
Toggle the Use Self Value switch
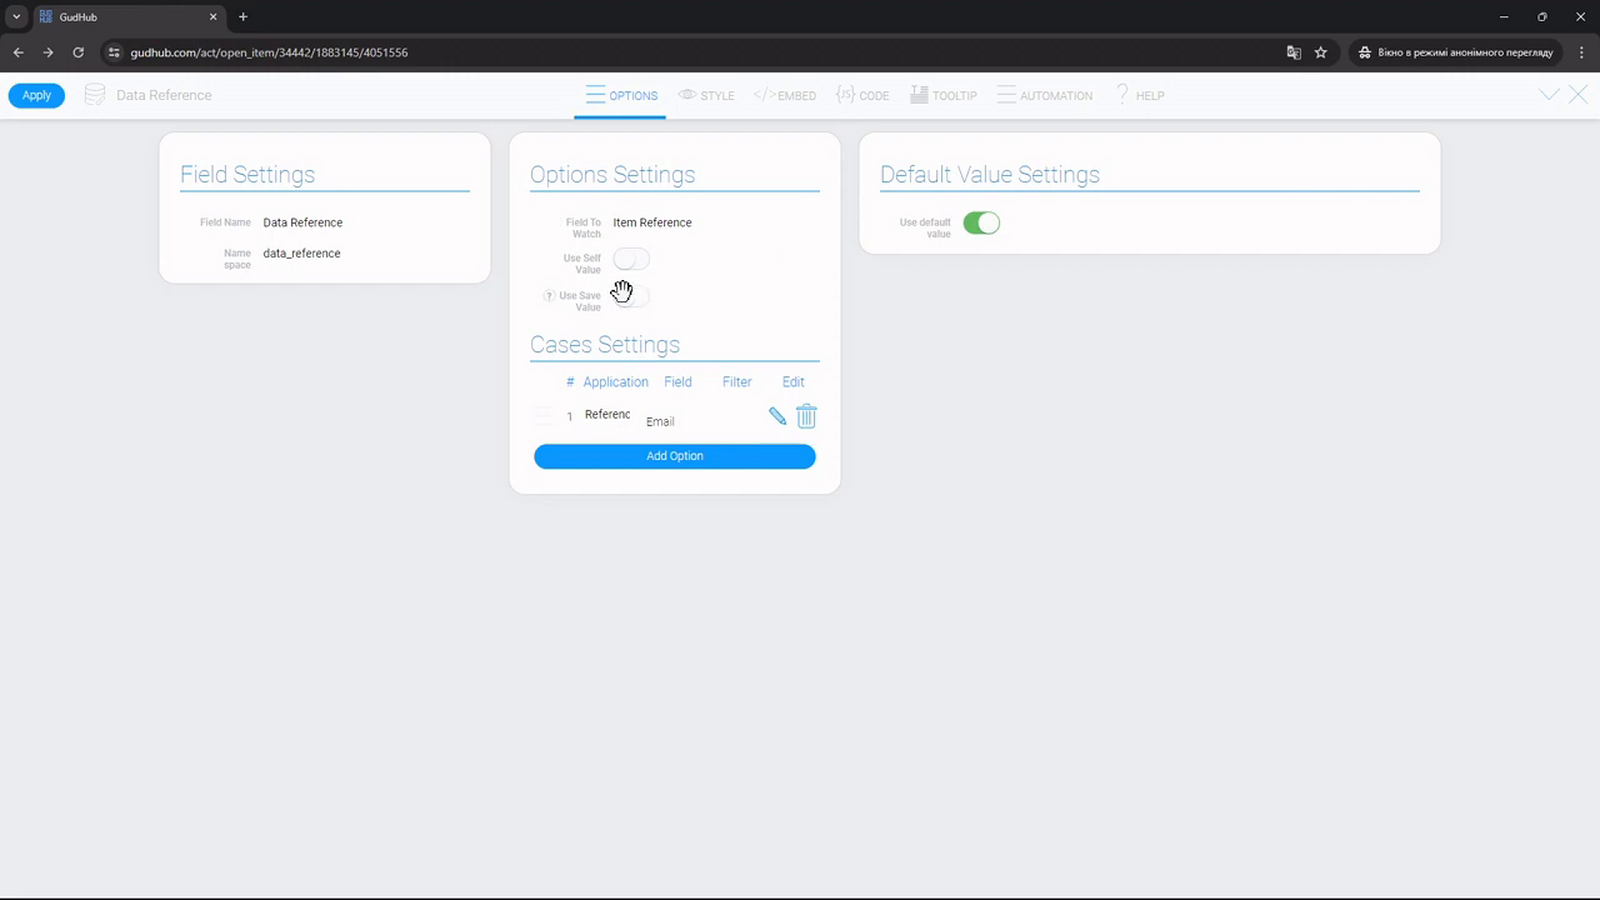(x=631, y=260)
